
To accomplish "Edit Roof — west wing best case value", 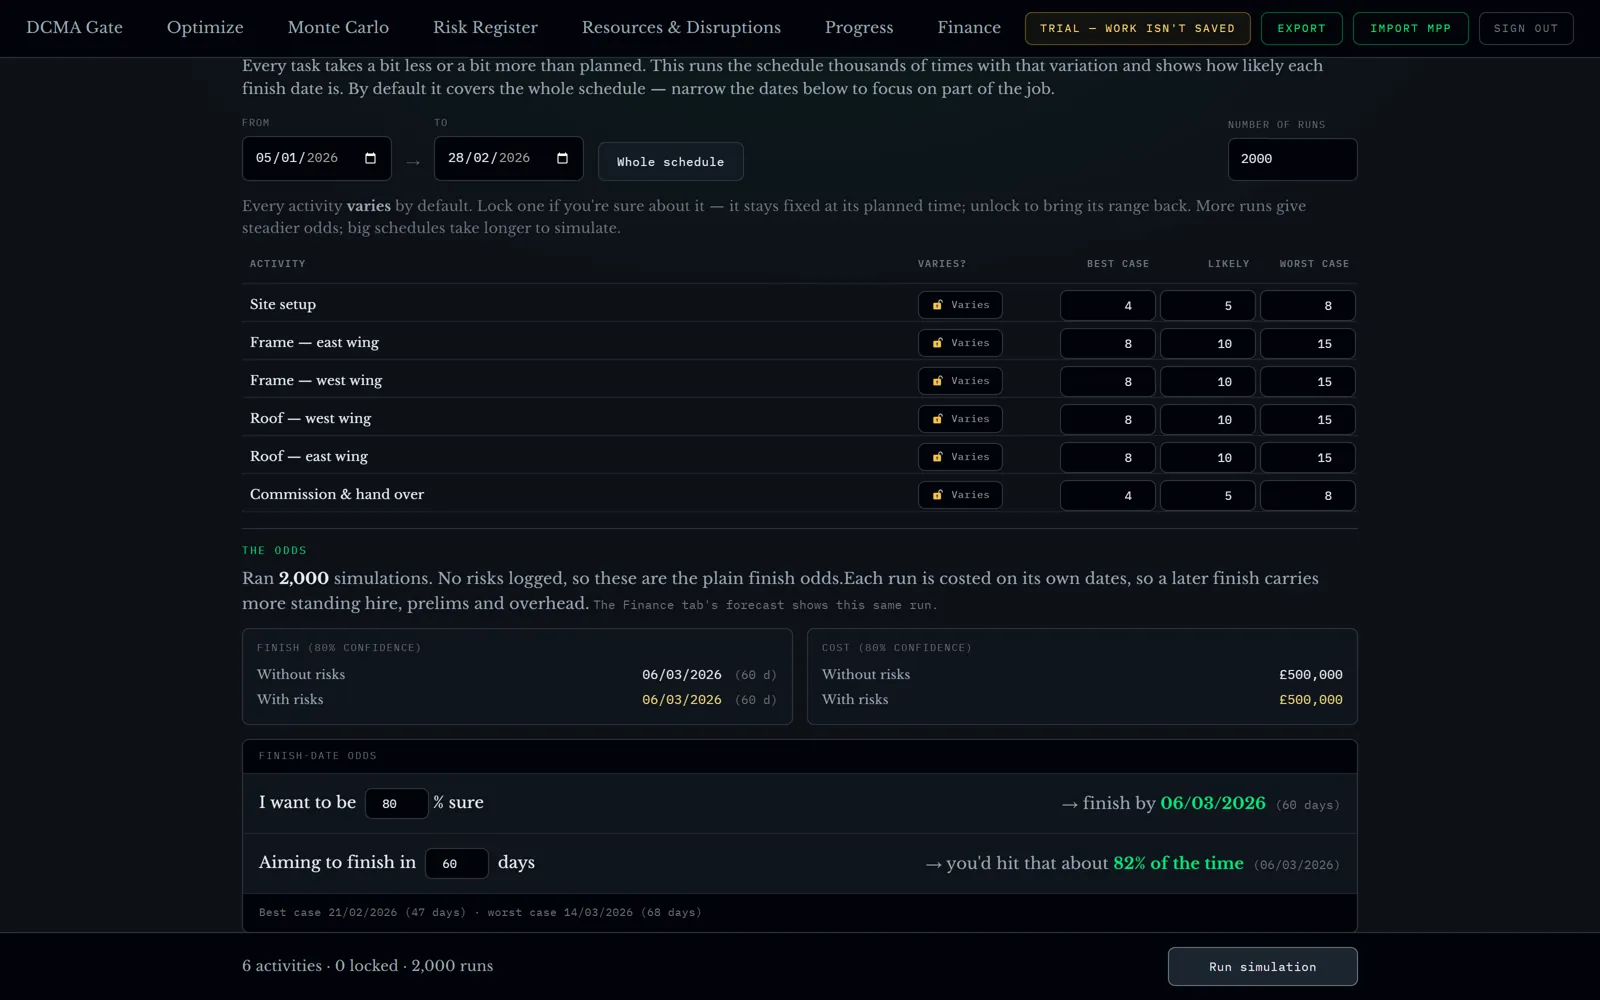I will pyautogui.click(x=1107, y=419).
